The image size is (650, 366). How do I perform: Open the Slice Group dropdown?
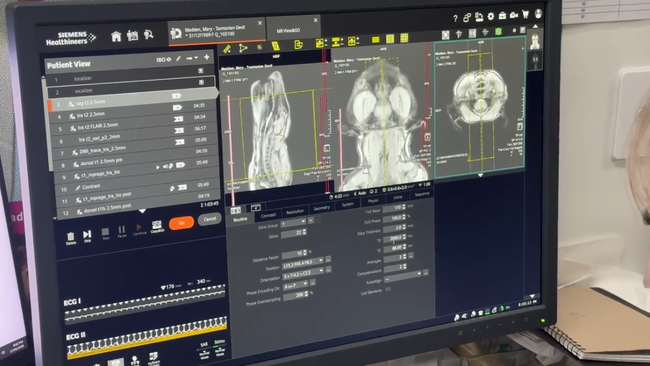(293, 223)
